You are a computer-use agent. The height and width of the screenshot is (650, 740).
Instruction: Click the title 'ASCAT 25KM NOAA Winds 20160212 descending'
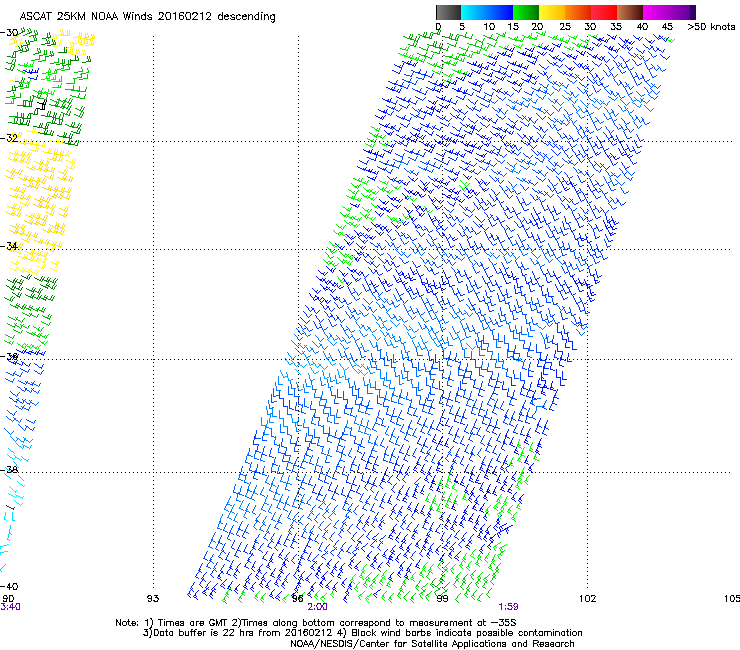click(x=147, y=17)
